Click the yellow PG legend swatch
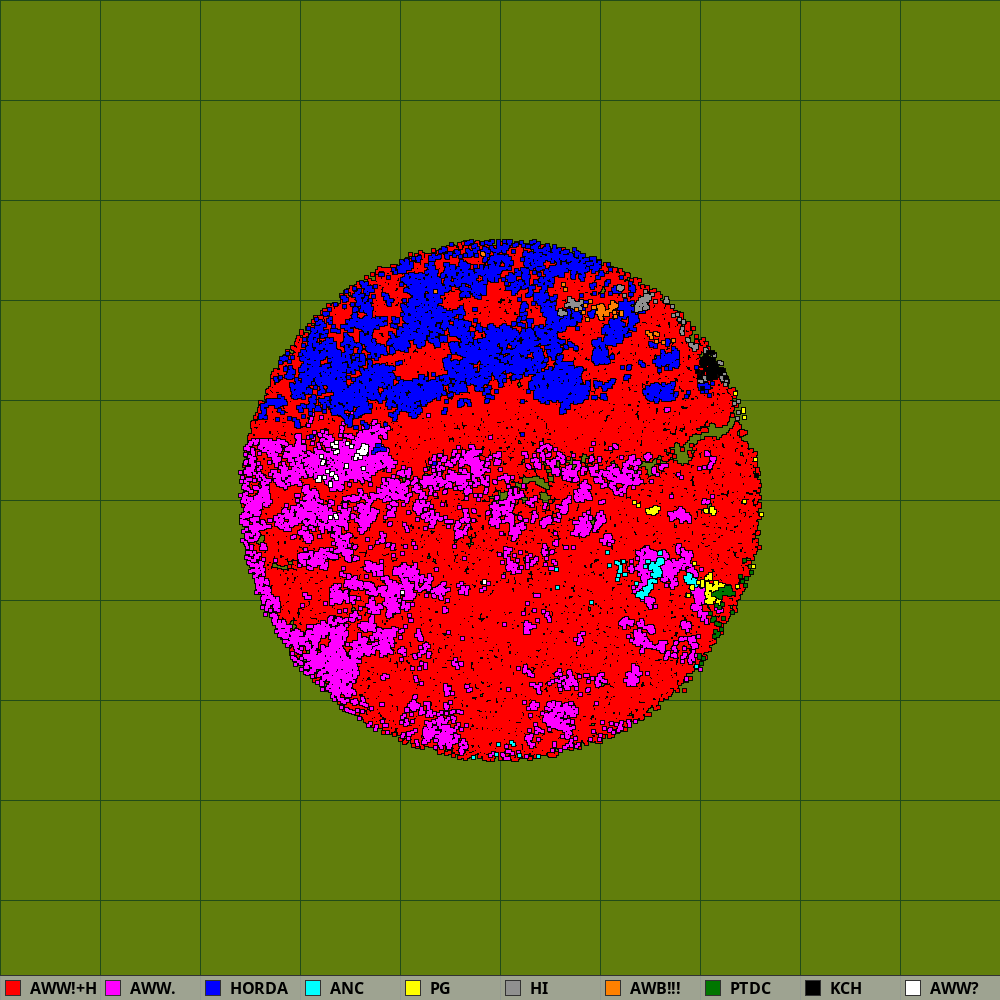Image resolution: width=1000 pixels, height=1000 pixels. pyautogui.click(x=413, y=988)
